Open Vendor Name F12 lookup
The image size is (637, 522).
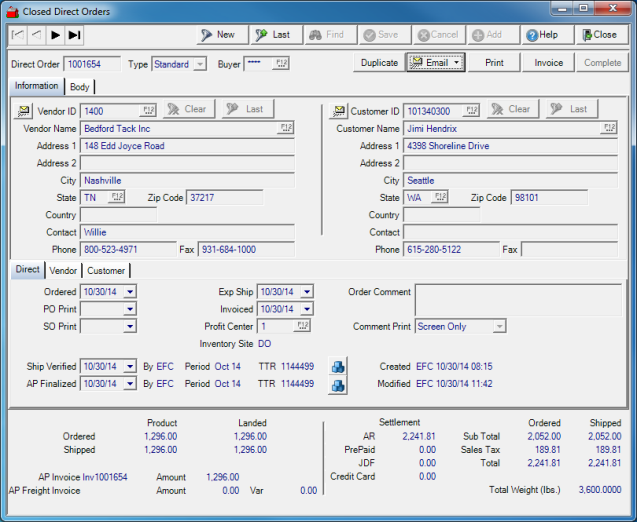point(287,128)
